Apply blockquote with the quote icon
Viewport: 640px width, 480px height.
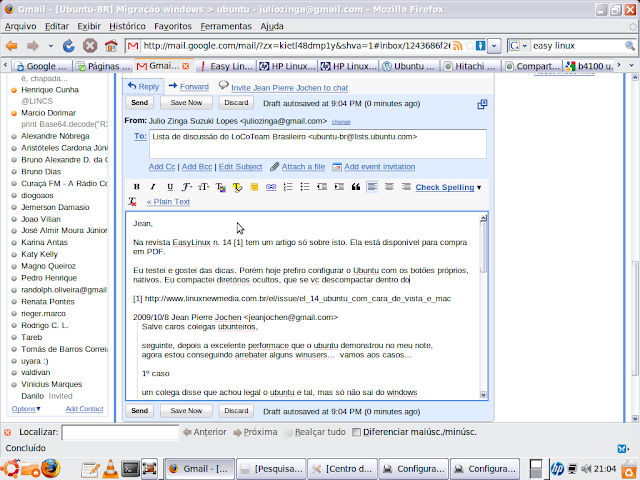[x=355, y=187]
